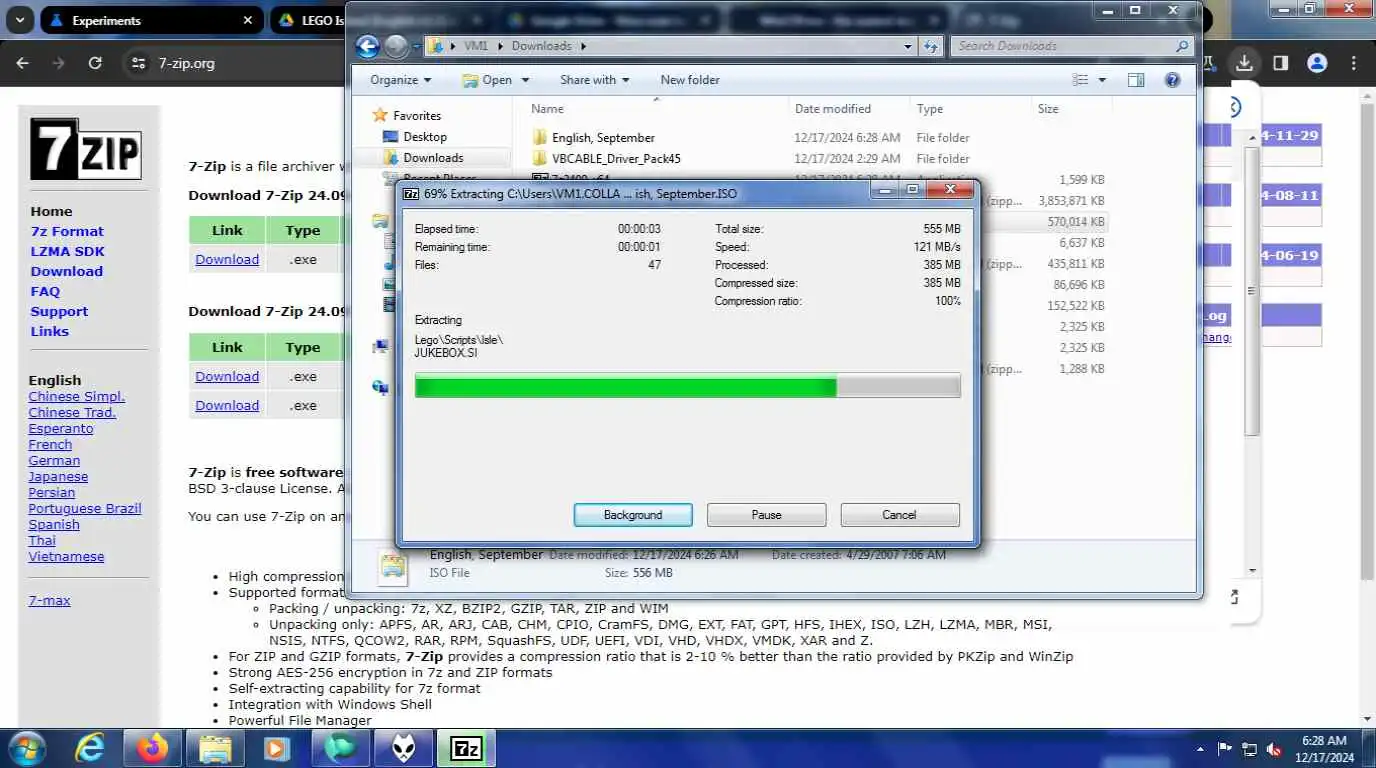1376x768 pixels.
Task: Open Firefox from the taskbar
Action: [153, 747]
